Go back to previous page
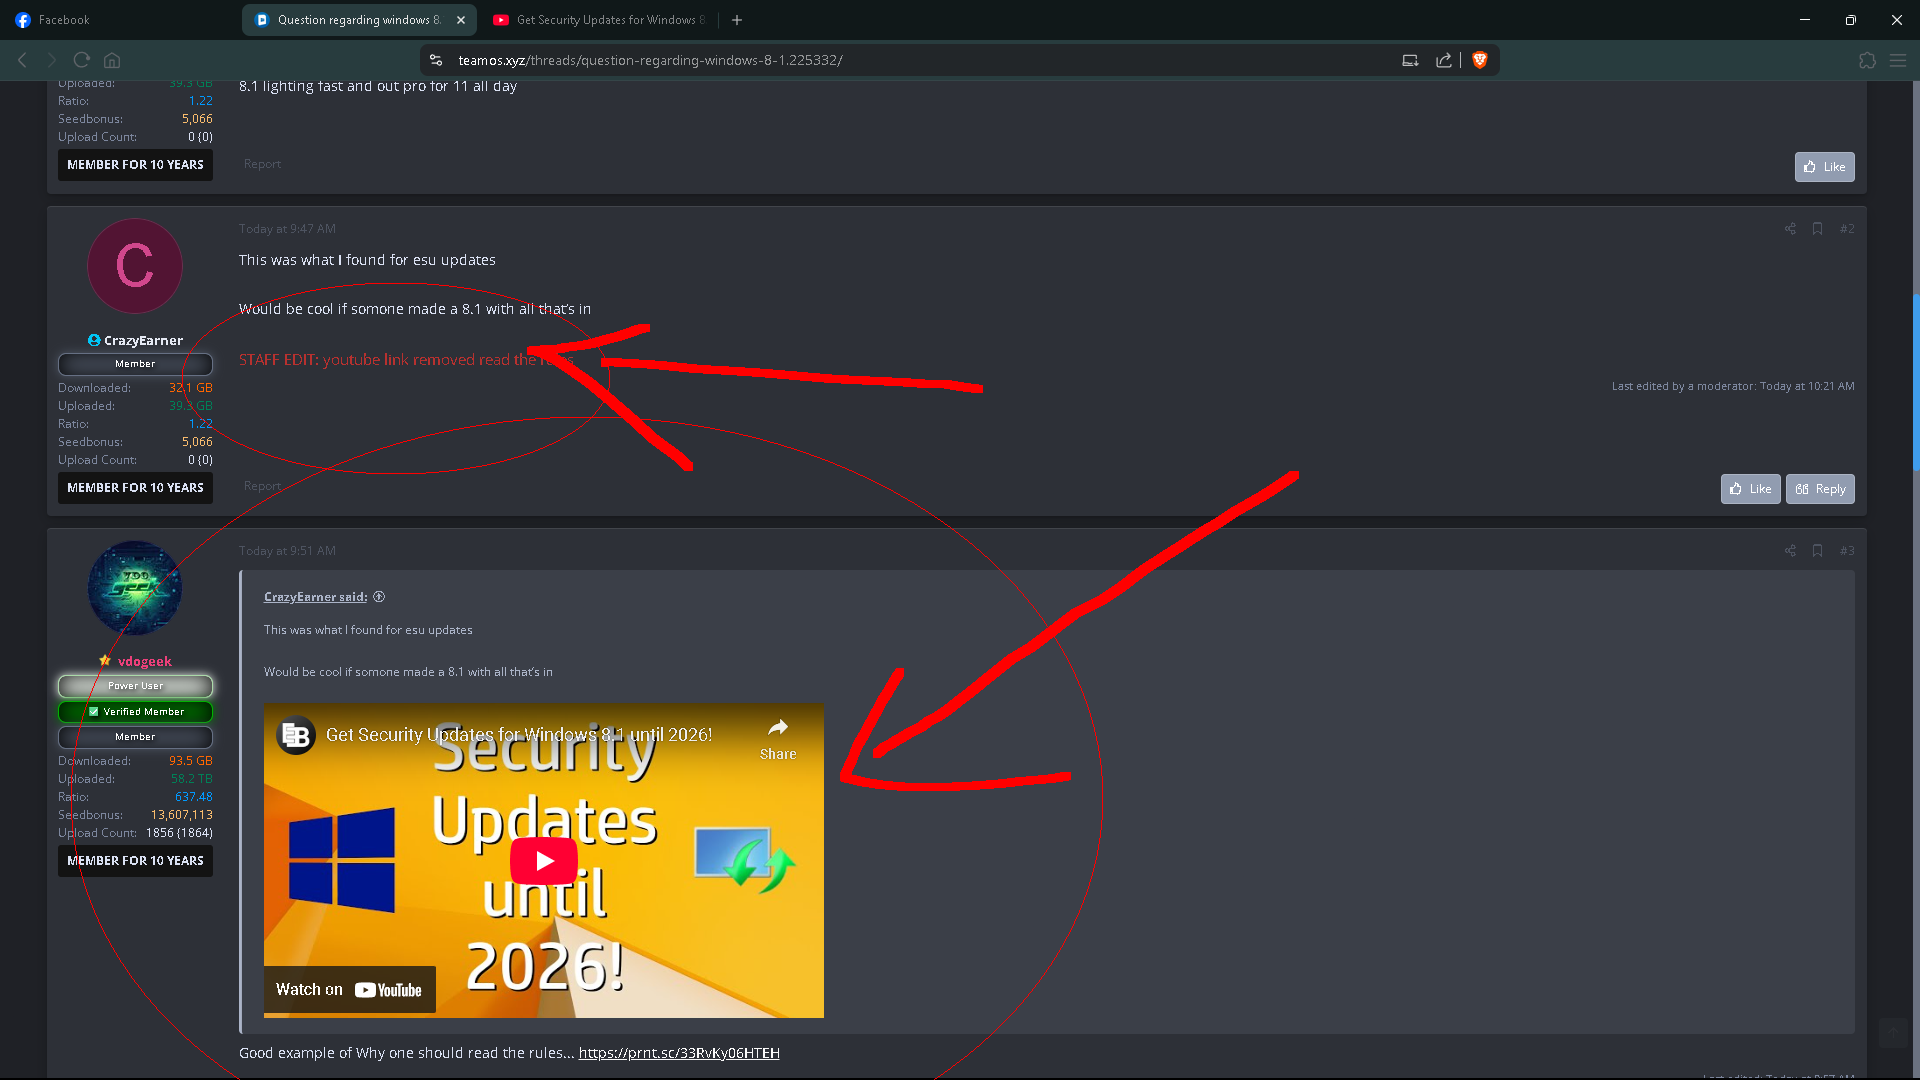This screenshot has width=1920, height=1080. (x=22, y=60)
